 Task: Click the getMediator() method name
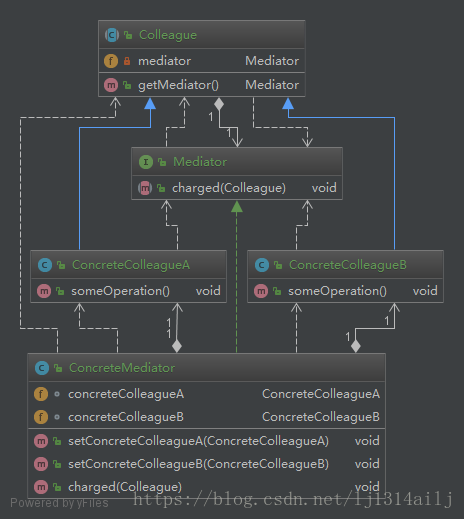pos(178,85)
